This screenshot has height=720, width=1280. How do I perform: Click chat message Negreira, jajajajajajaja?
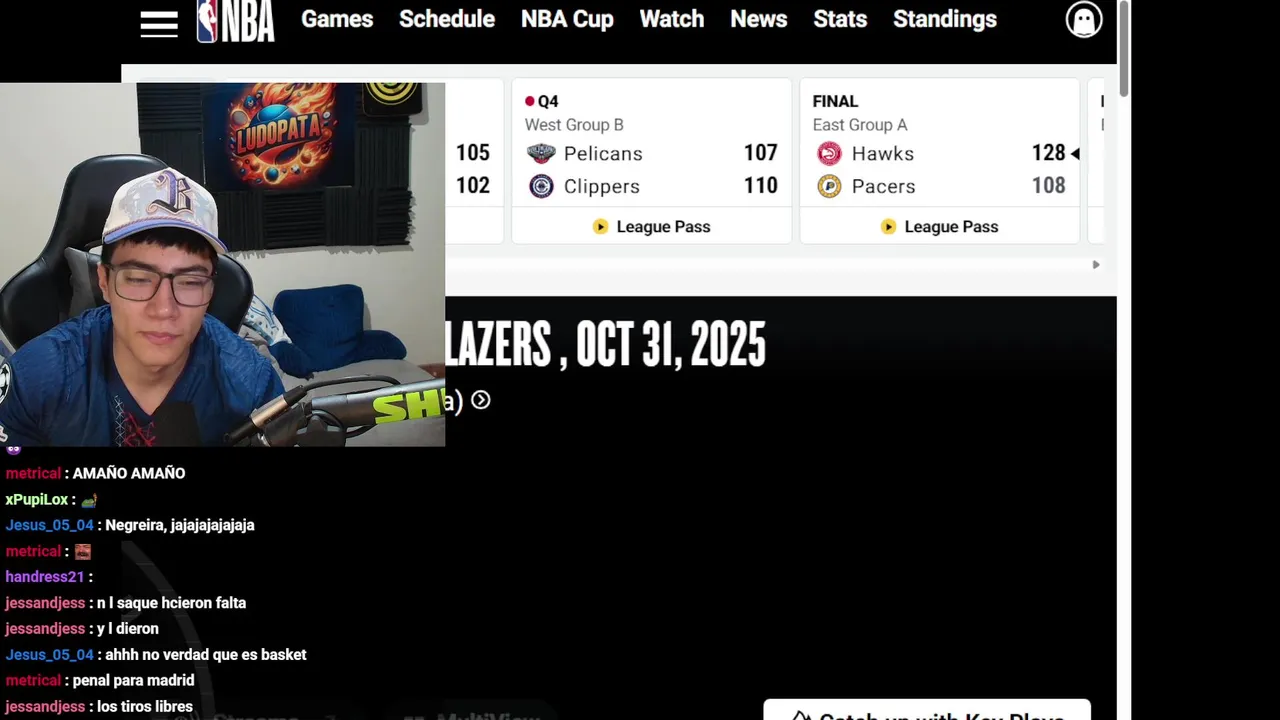click(x=180, y=525)
